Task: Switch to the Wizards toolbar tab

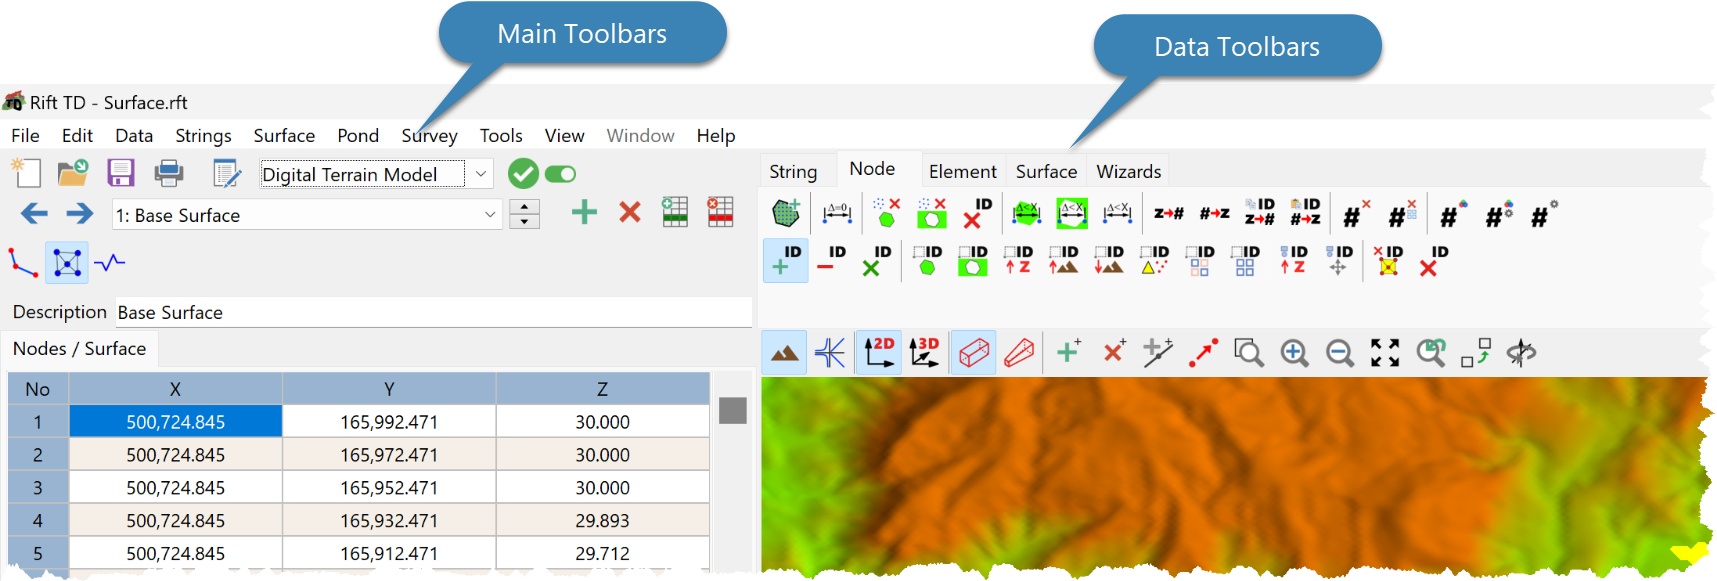Action: 1128,171
